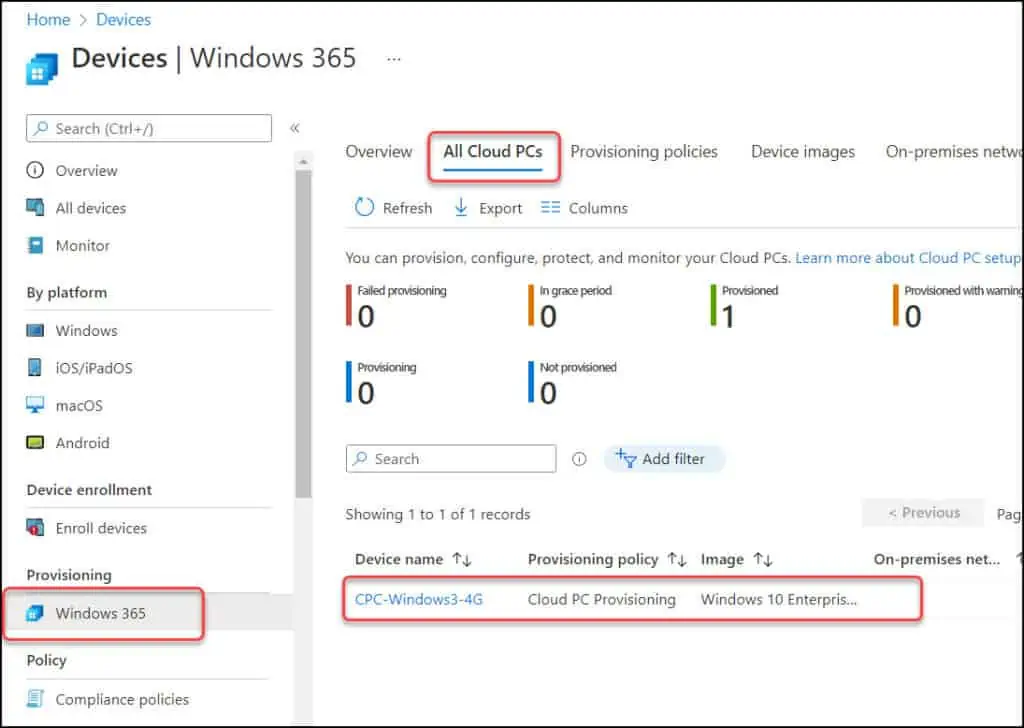1024x728 pixels.
Task: Click the Provisioned with warning tile
Action: point(957,306)
